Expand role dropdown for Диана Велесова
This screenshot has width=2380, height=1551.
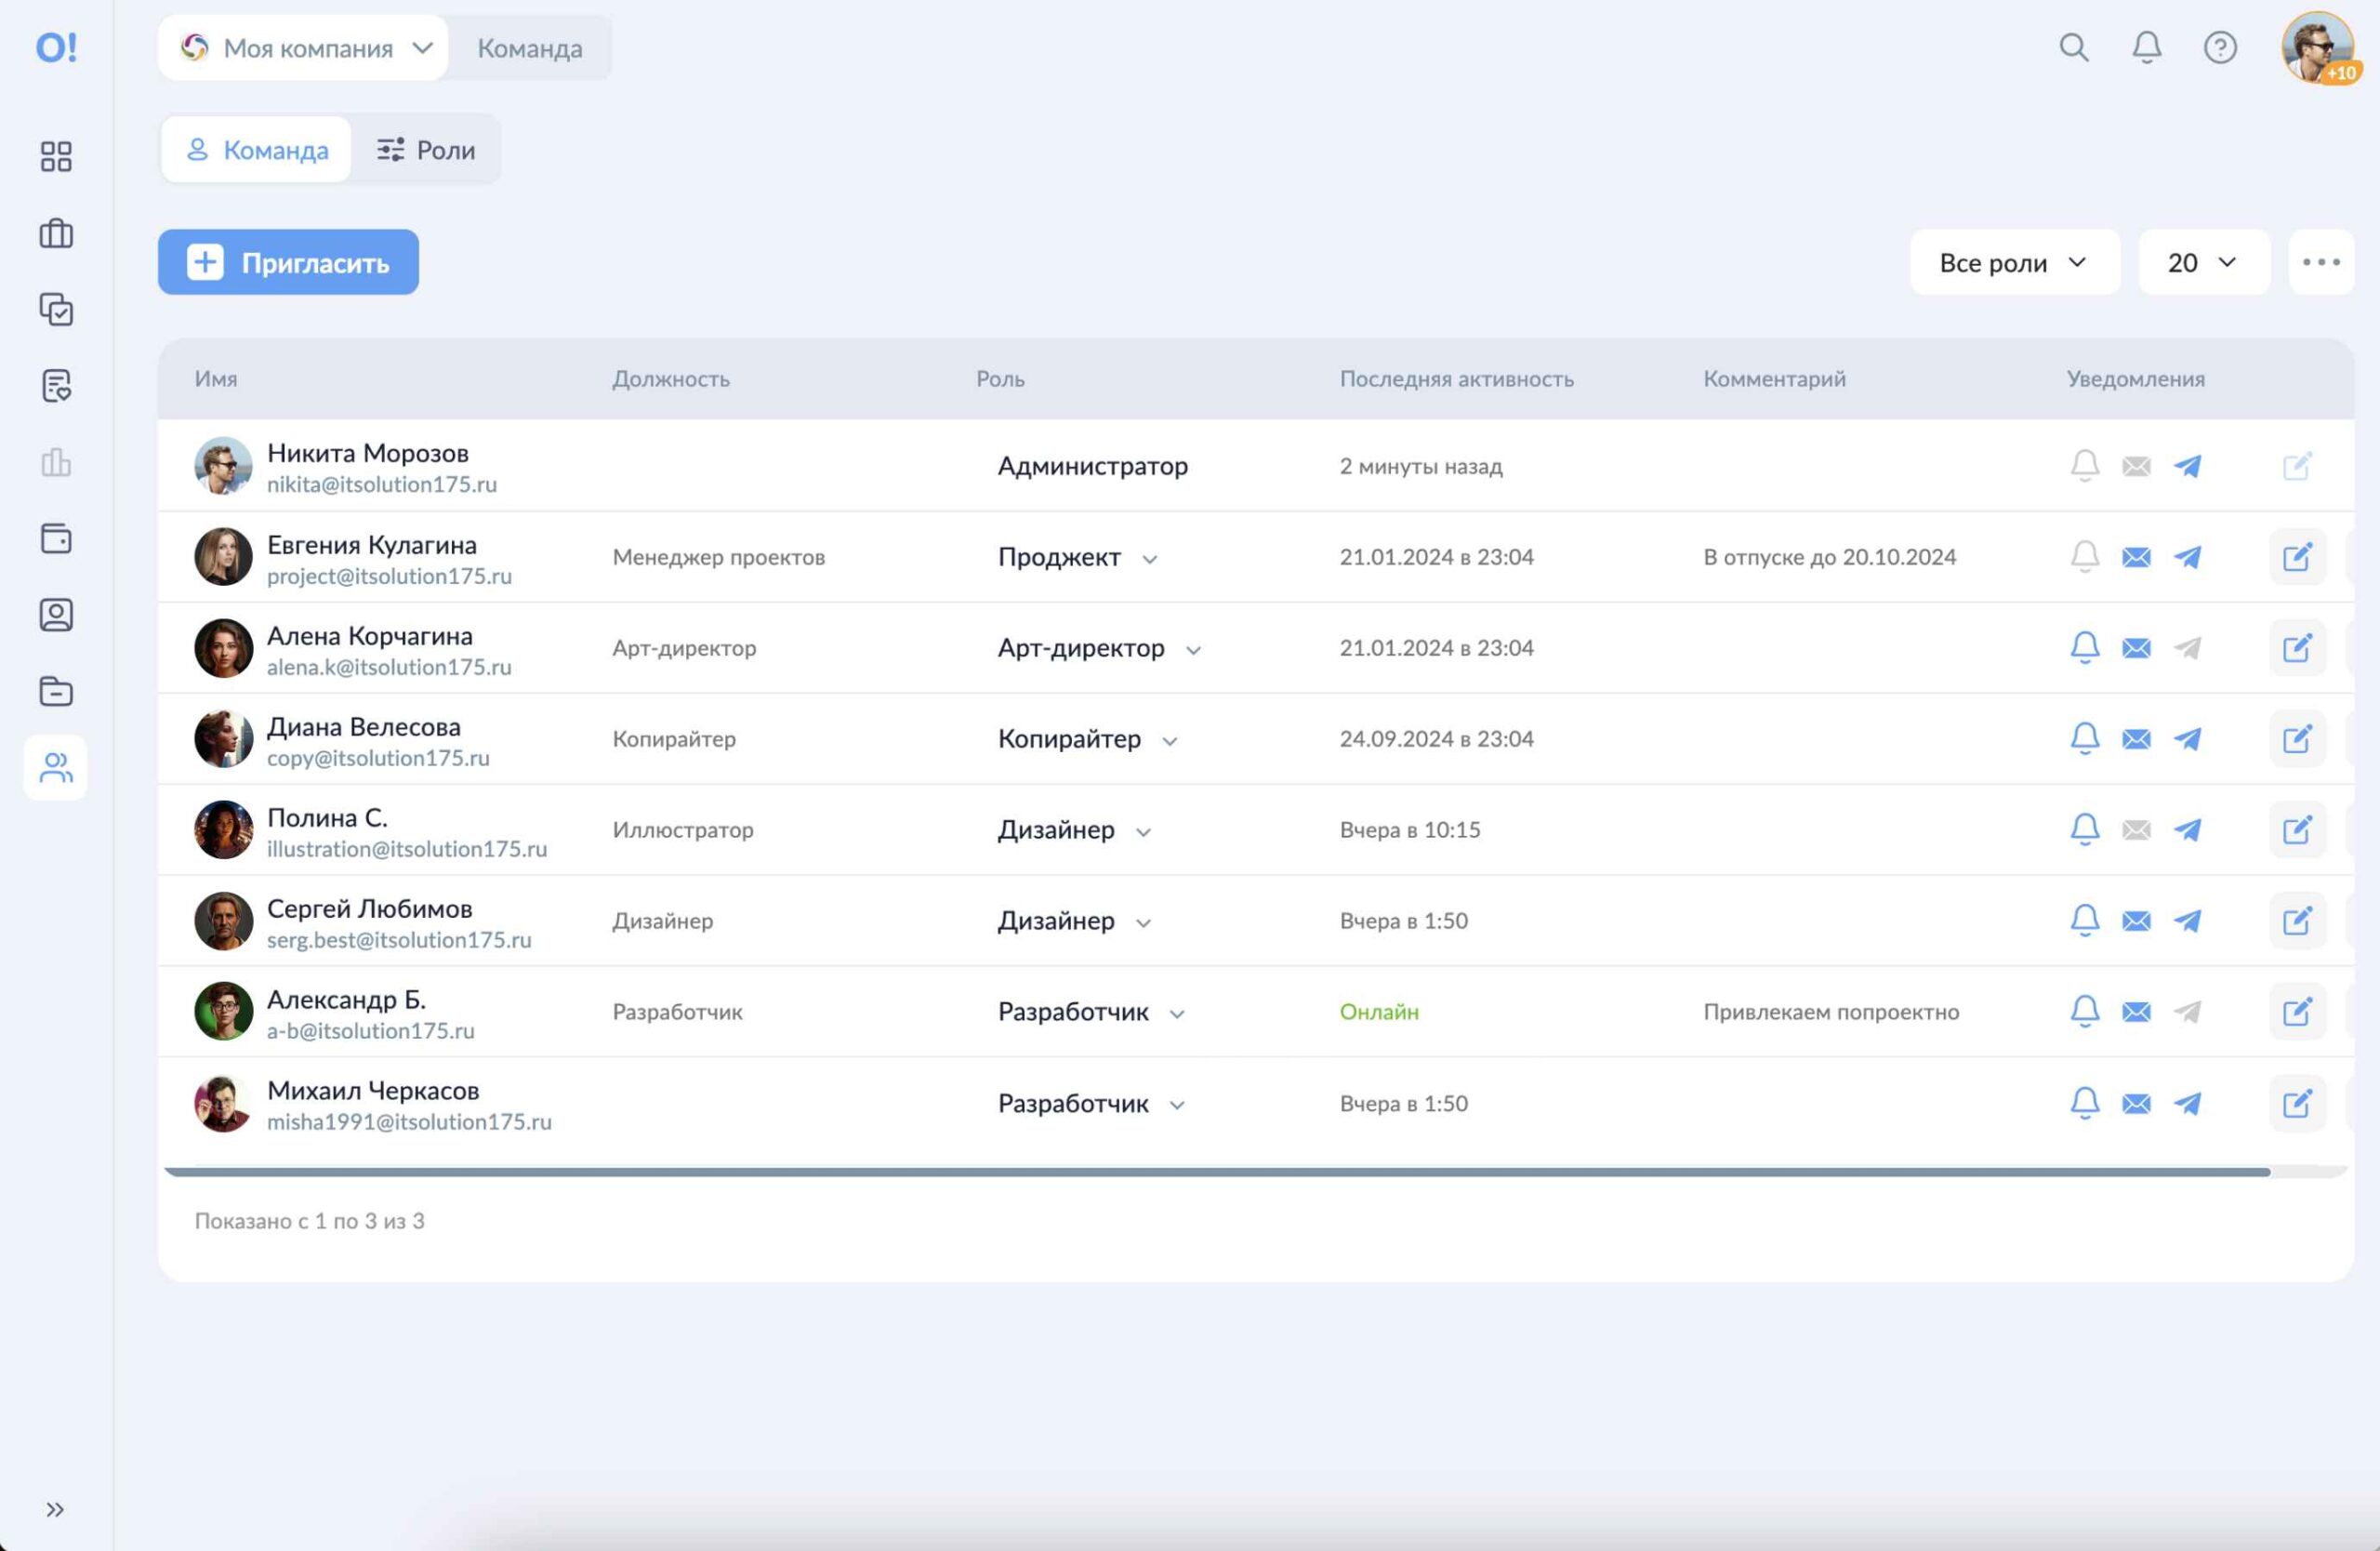(1169, 740)
